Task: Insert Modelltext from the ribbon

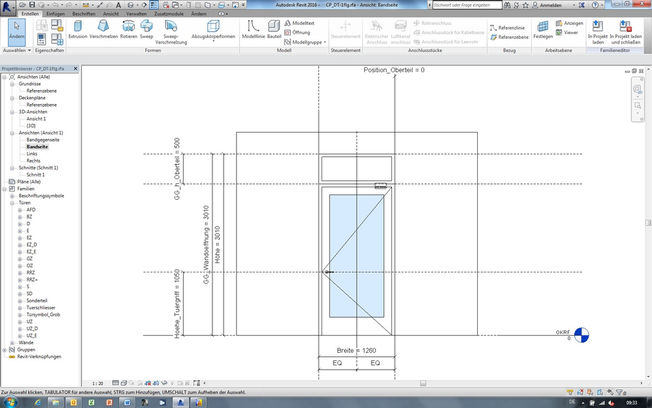Action: (299, 23)
